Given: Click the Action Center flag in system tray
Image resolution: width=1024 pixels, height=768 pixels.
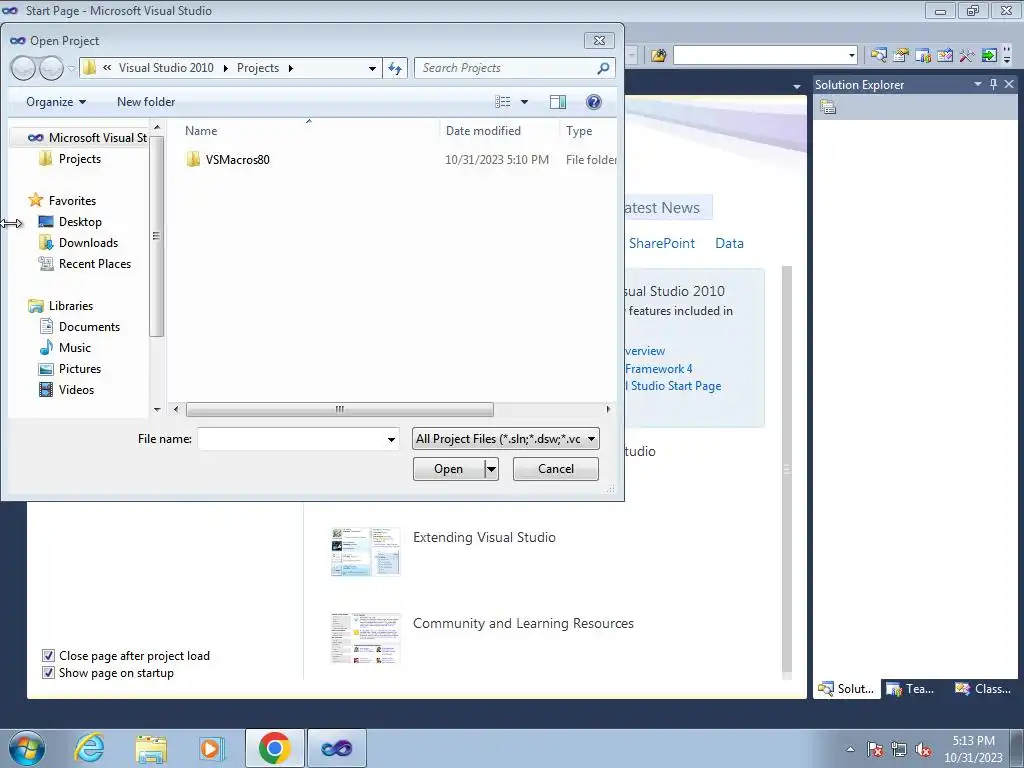Looking at the screenshot, I should click(875, 750).
